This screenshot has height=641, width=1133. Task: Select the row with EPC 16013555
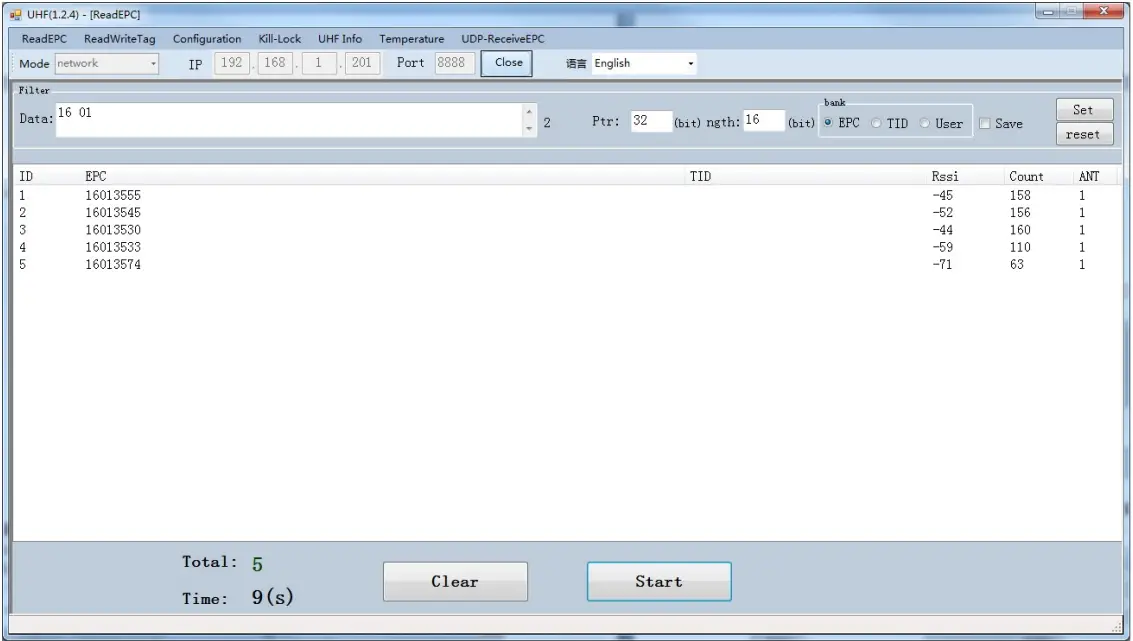pyautogui.click(x=567, y=196)
